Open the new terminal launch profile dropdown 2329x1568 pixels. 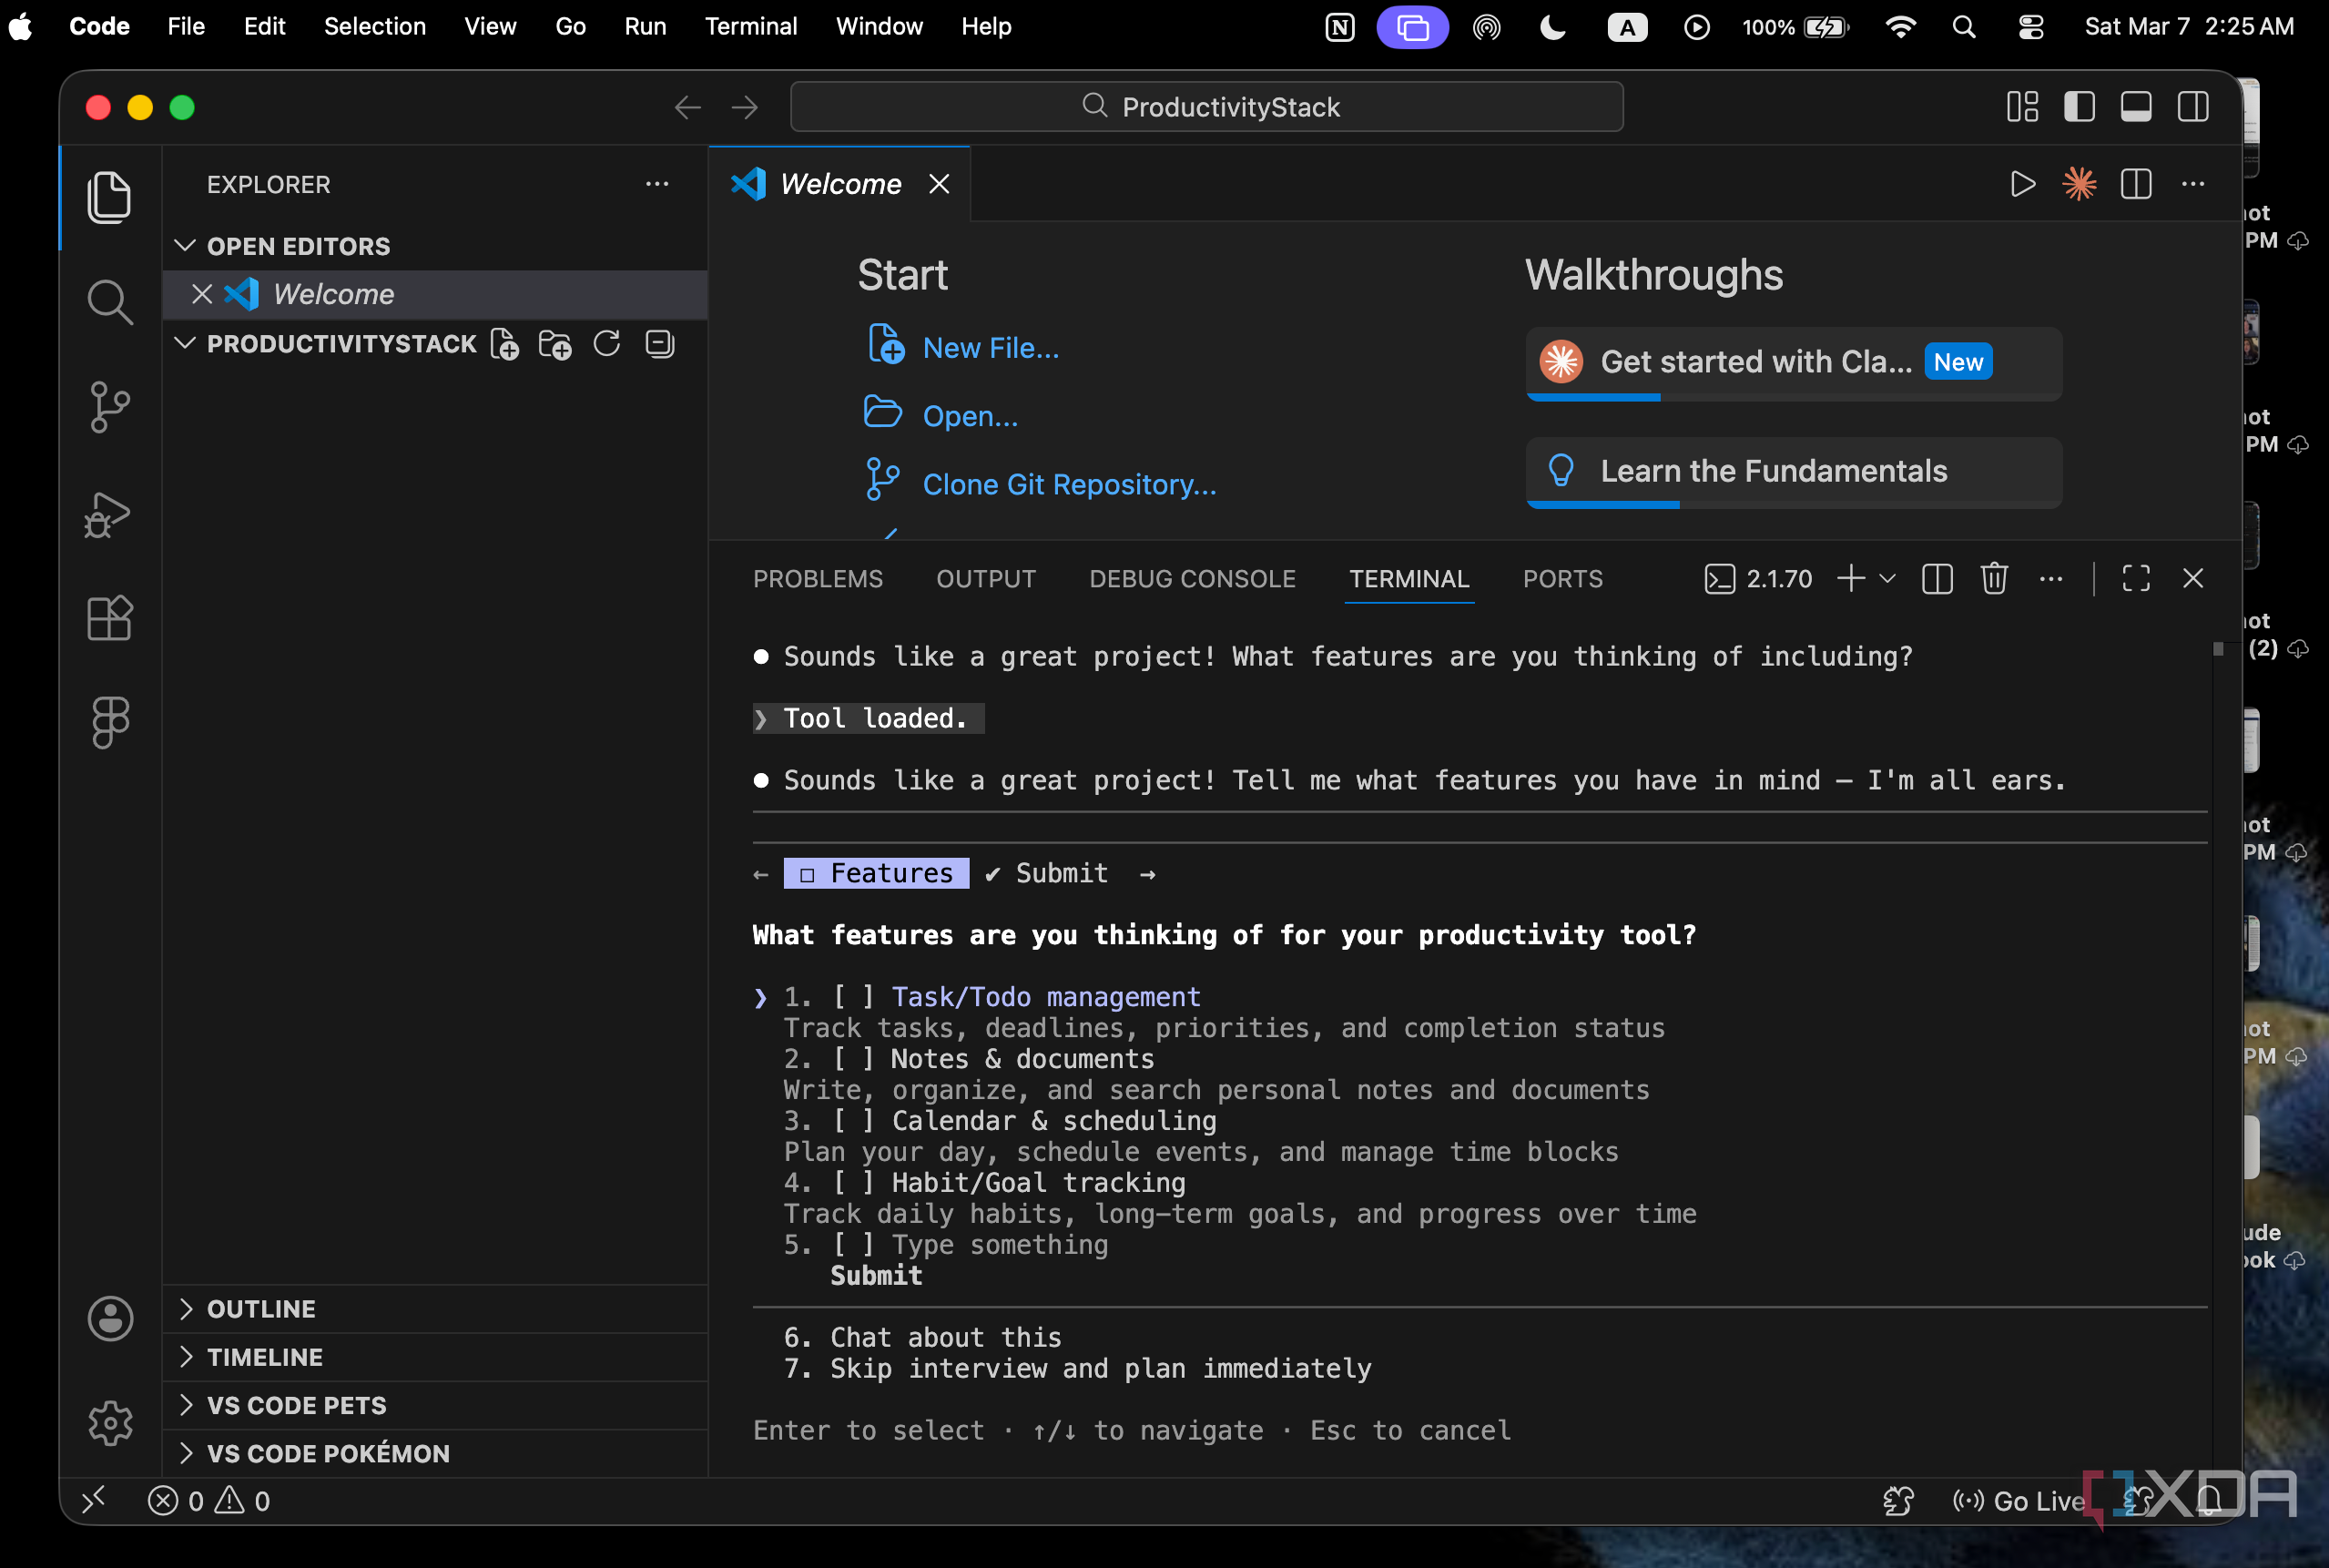(x=1888, y=578)
